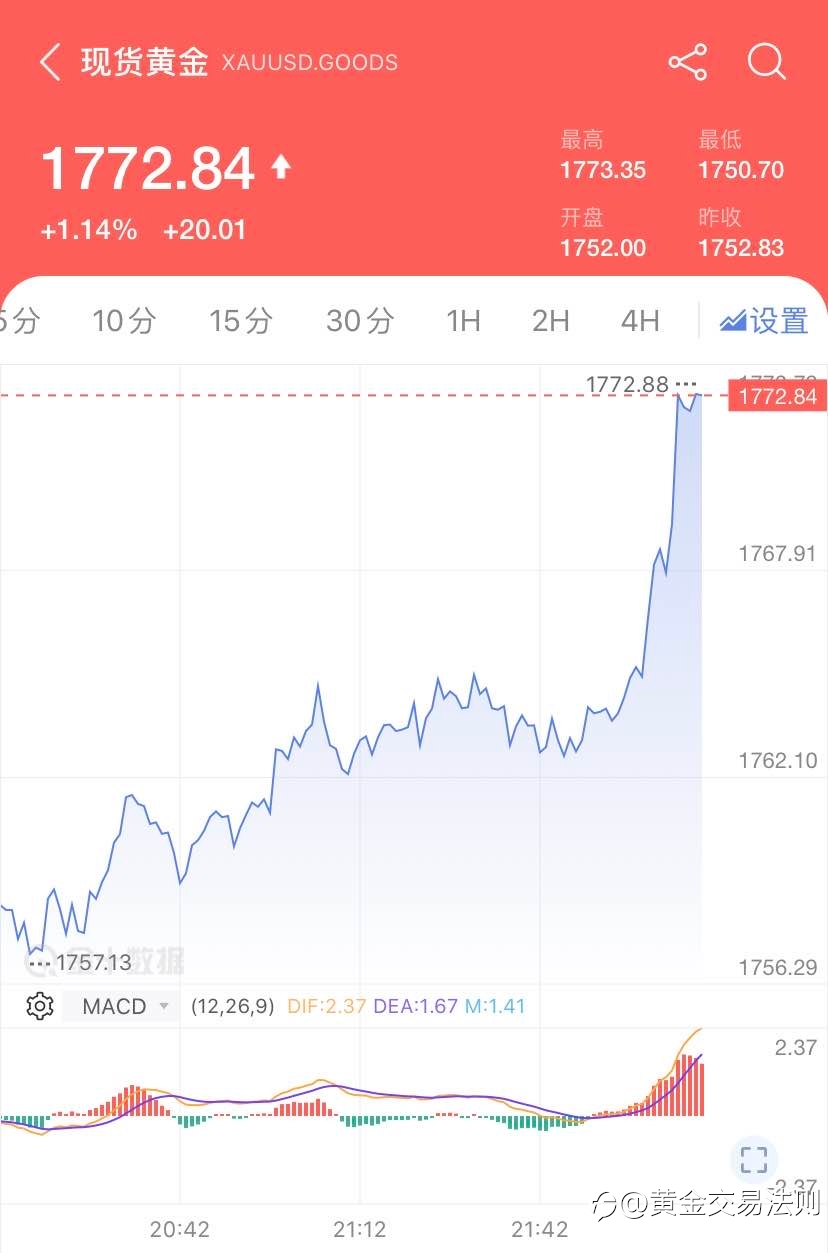This screenshot has height=1253, width=828.
Task: Open the search magnifier icon
Action: tap(767, 63)
